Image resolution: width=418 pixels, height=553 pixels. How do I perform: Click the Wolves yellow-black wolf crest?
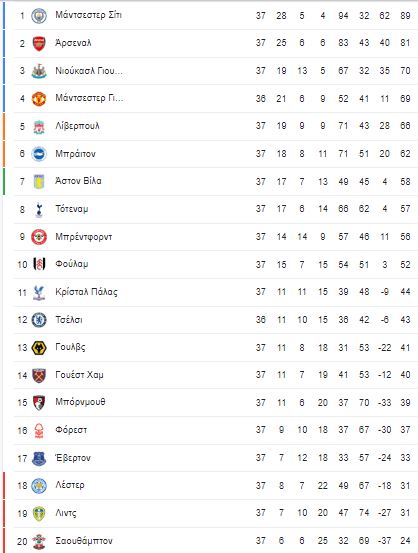39,348
